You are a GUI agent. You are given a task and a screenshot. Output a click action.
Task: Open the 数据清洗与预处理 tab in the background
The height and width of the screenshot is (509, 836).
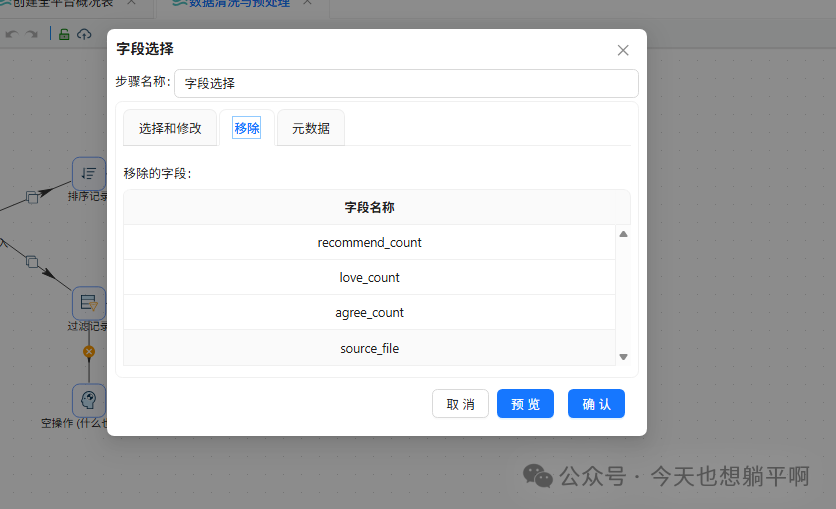pos(239,4)
